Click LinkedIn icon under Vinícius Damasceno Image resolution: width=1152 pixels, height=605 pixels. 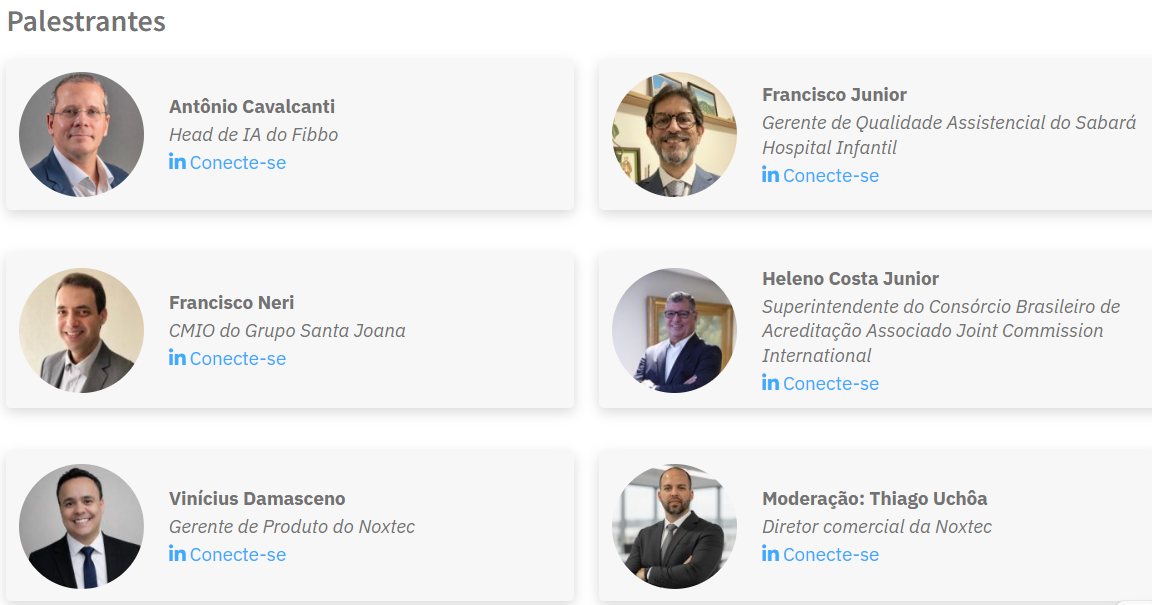[x=177, y=554]
